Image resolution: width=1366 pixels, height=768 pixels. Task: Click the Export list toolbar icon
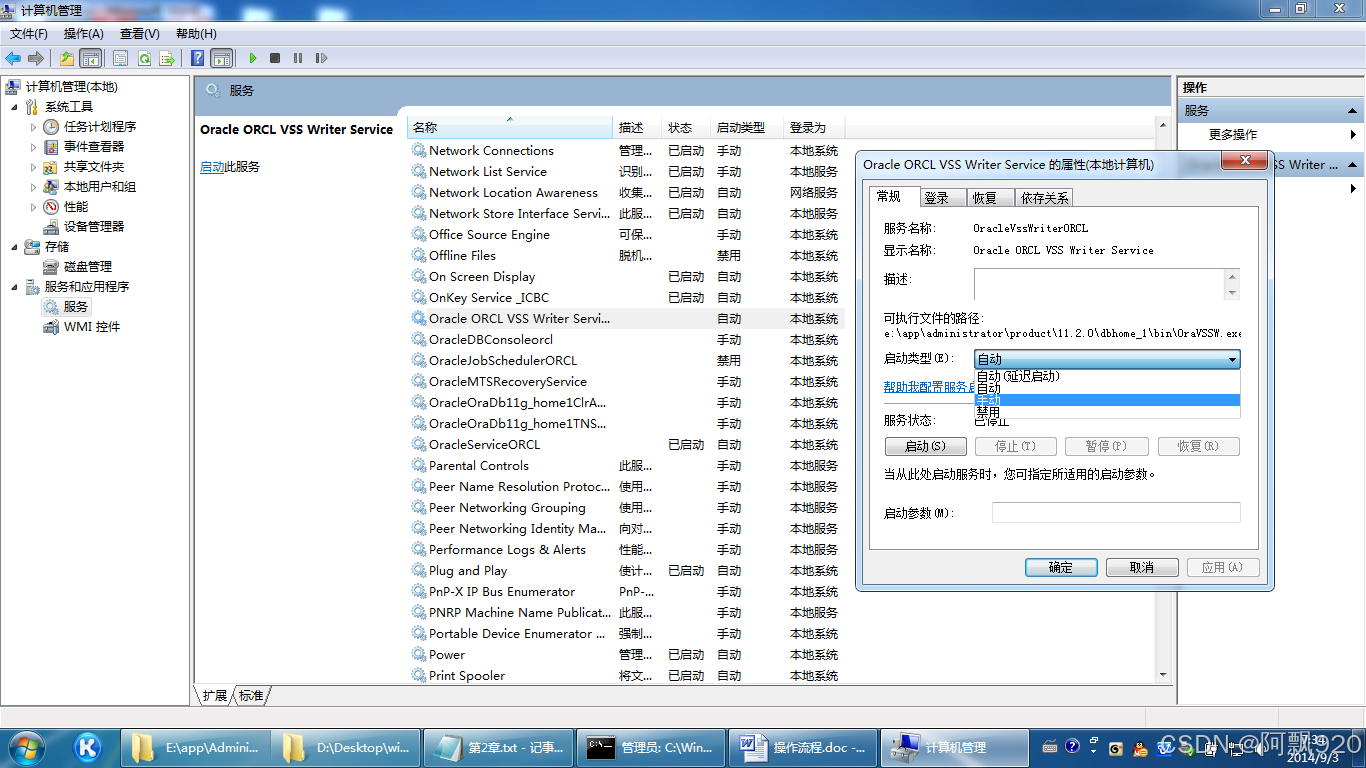(167, 58)
